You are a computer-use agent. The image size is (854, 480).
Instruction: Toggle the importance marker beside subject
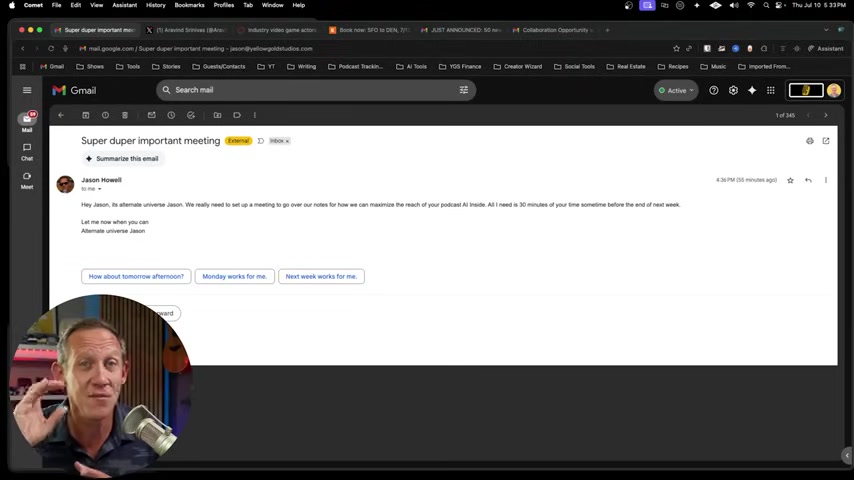click(261, 141)
